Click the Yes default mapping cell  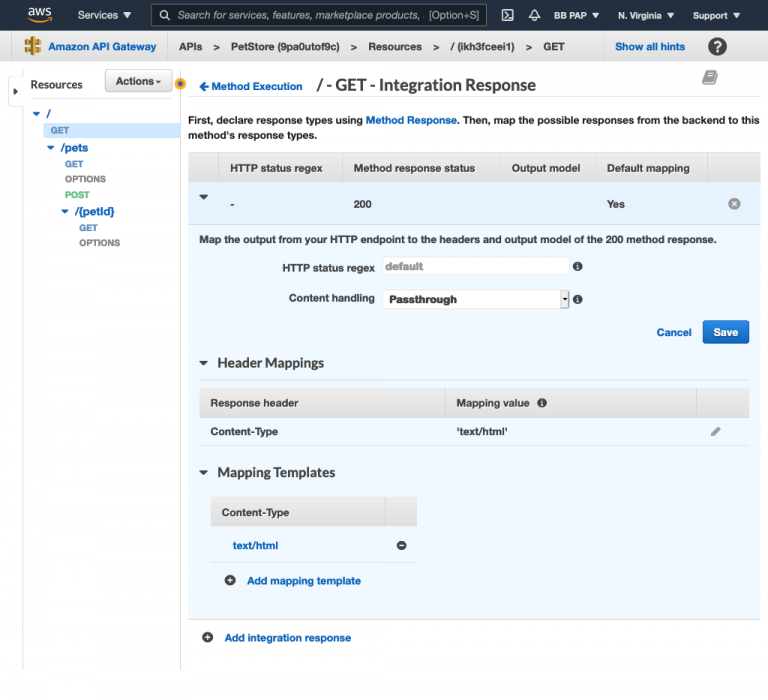(x=616, y=204)
